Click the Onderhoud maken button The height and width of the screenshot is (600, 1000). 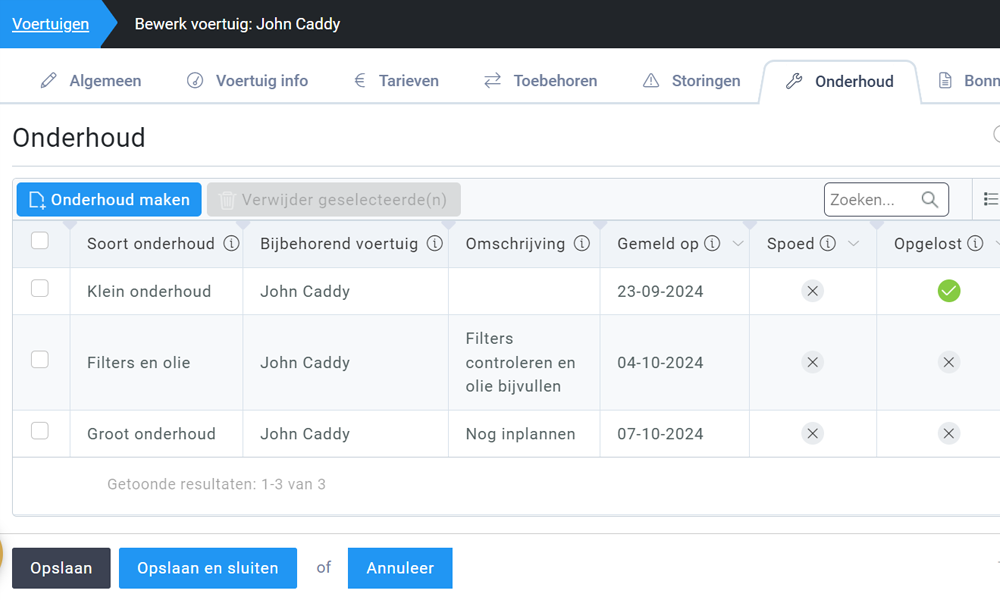click(x=109, y=200)
